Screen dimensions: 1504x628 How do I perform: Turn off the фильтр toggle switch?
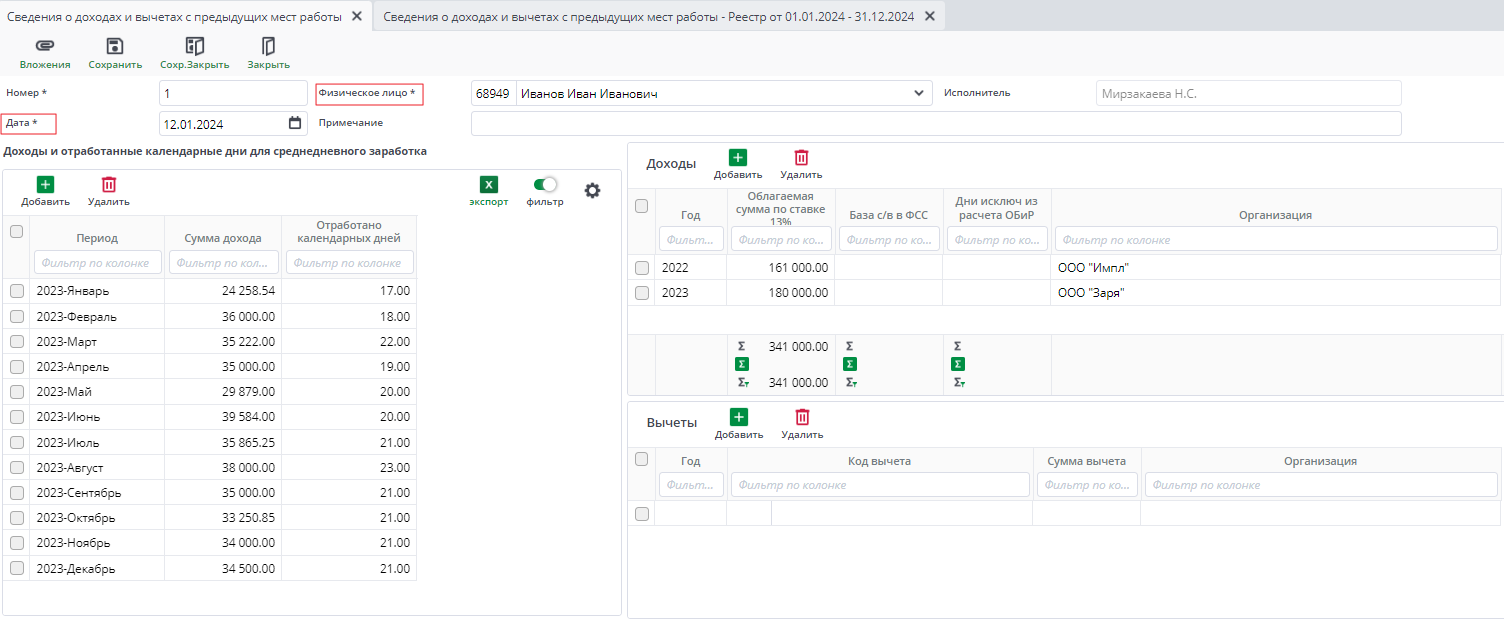pyautogui.click(x=545, y=184)
